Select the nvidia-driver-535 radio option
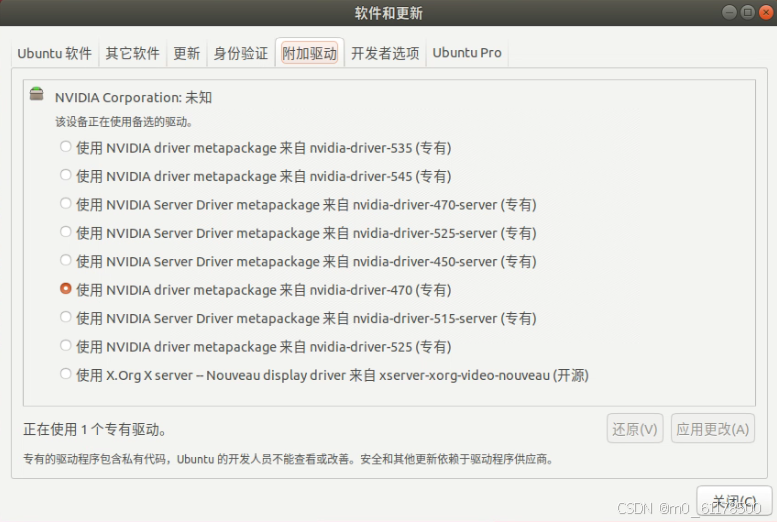The width and height of the screenshot is (777, 522). click(65, 147)
